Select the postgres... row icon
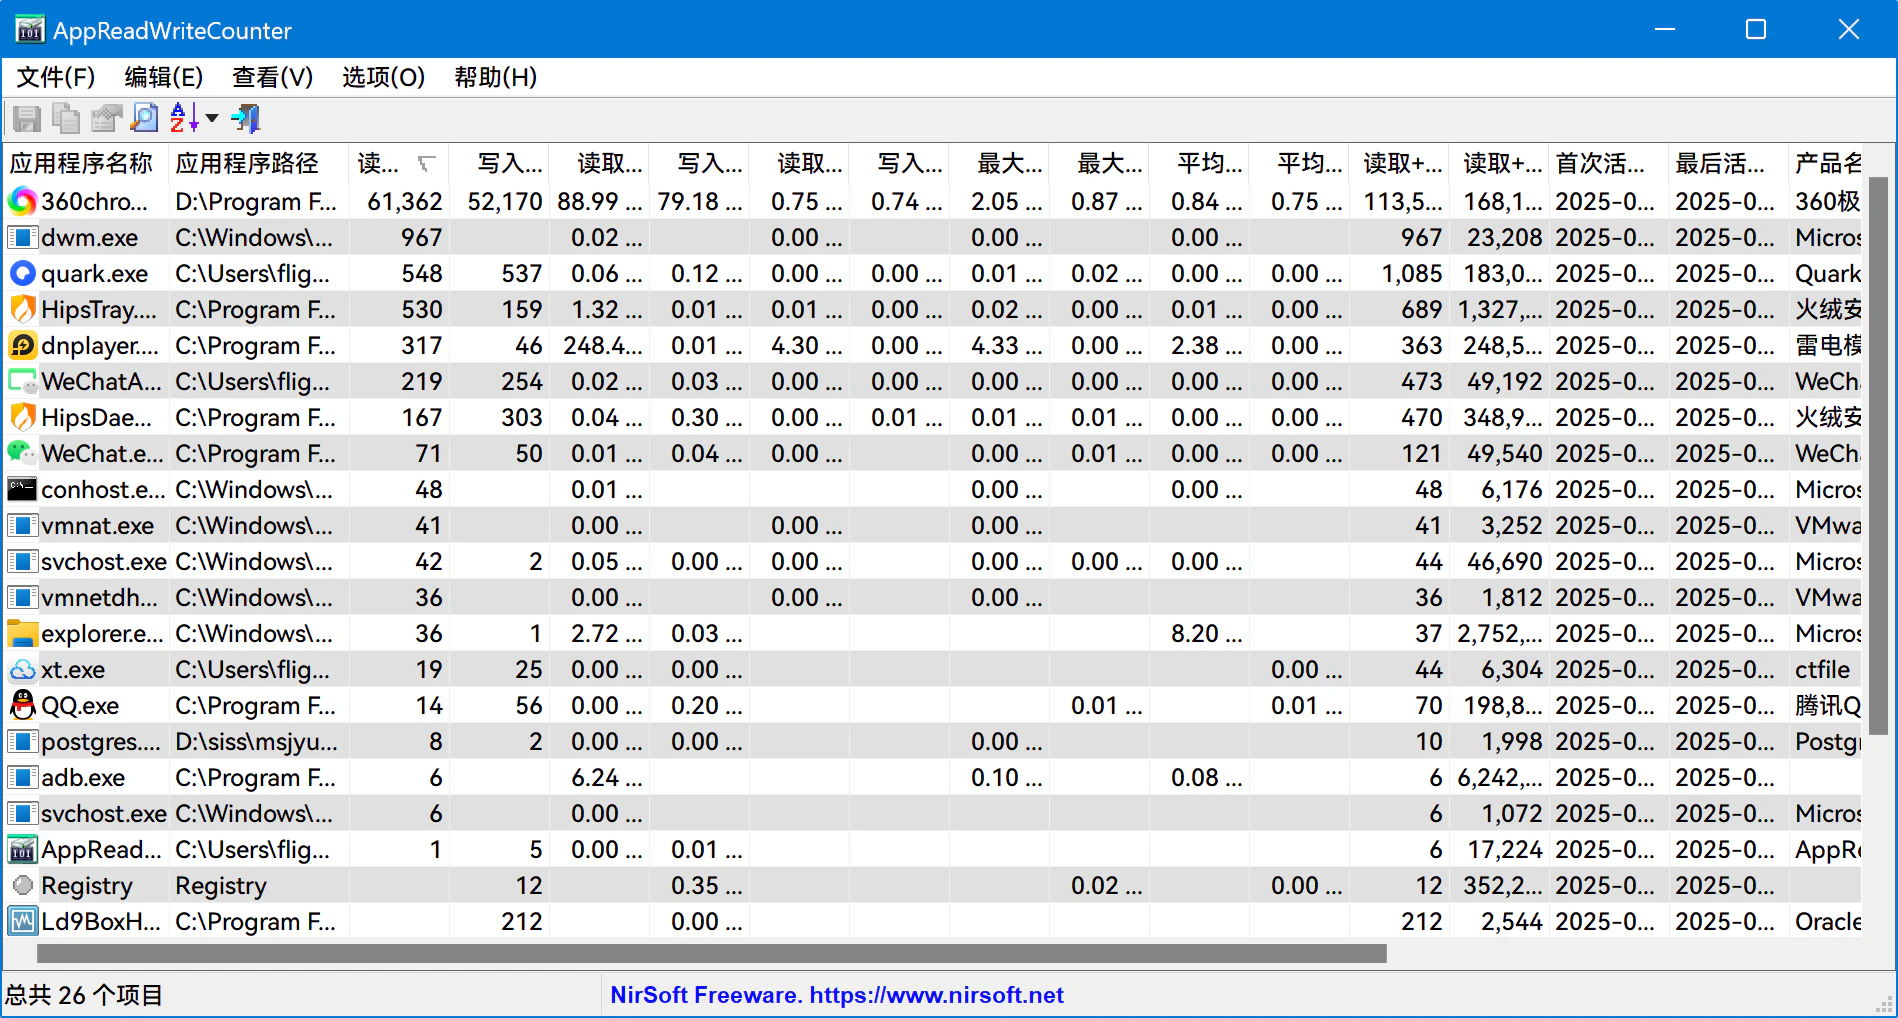 coord(22,742)
